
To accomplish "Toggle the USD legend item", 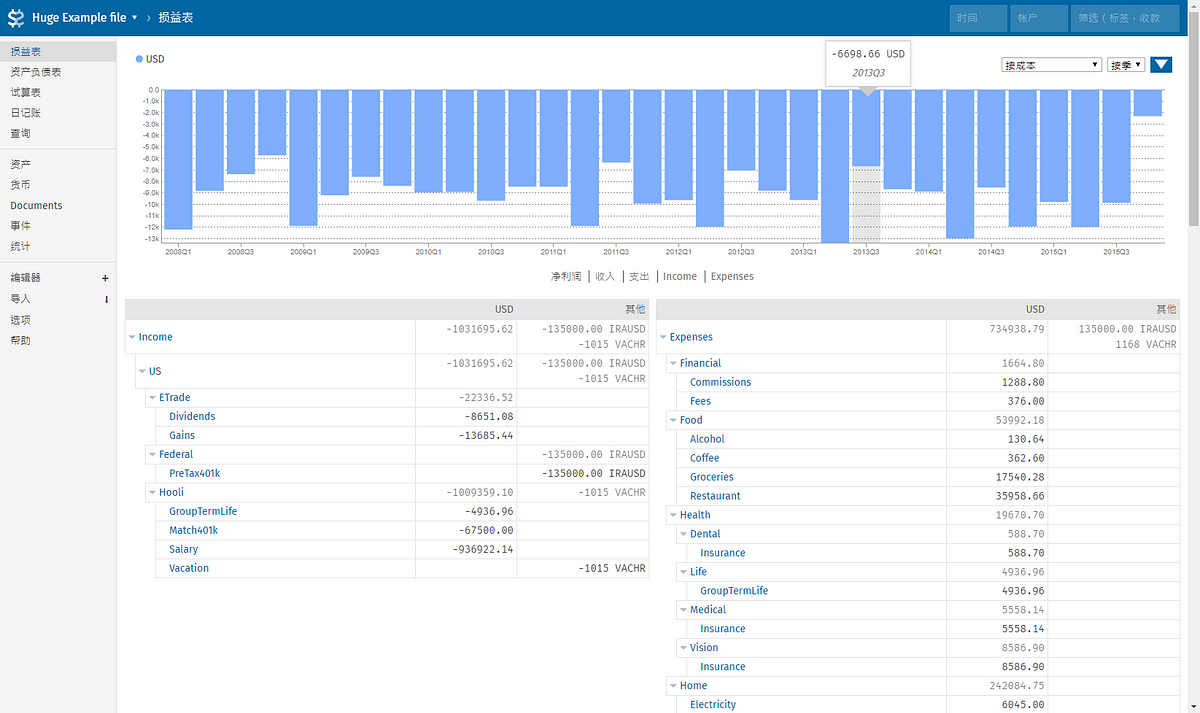I will click(151, 59).
